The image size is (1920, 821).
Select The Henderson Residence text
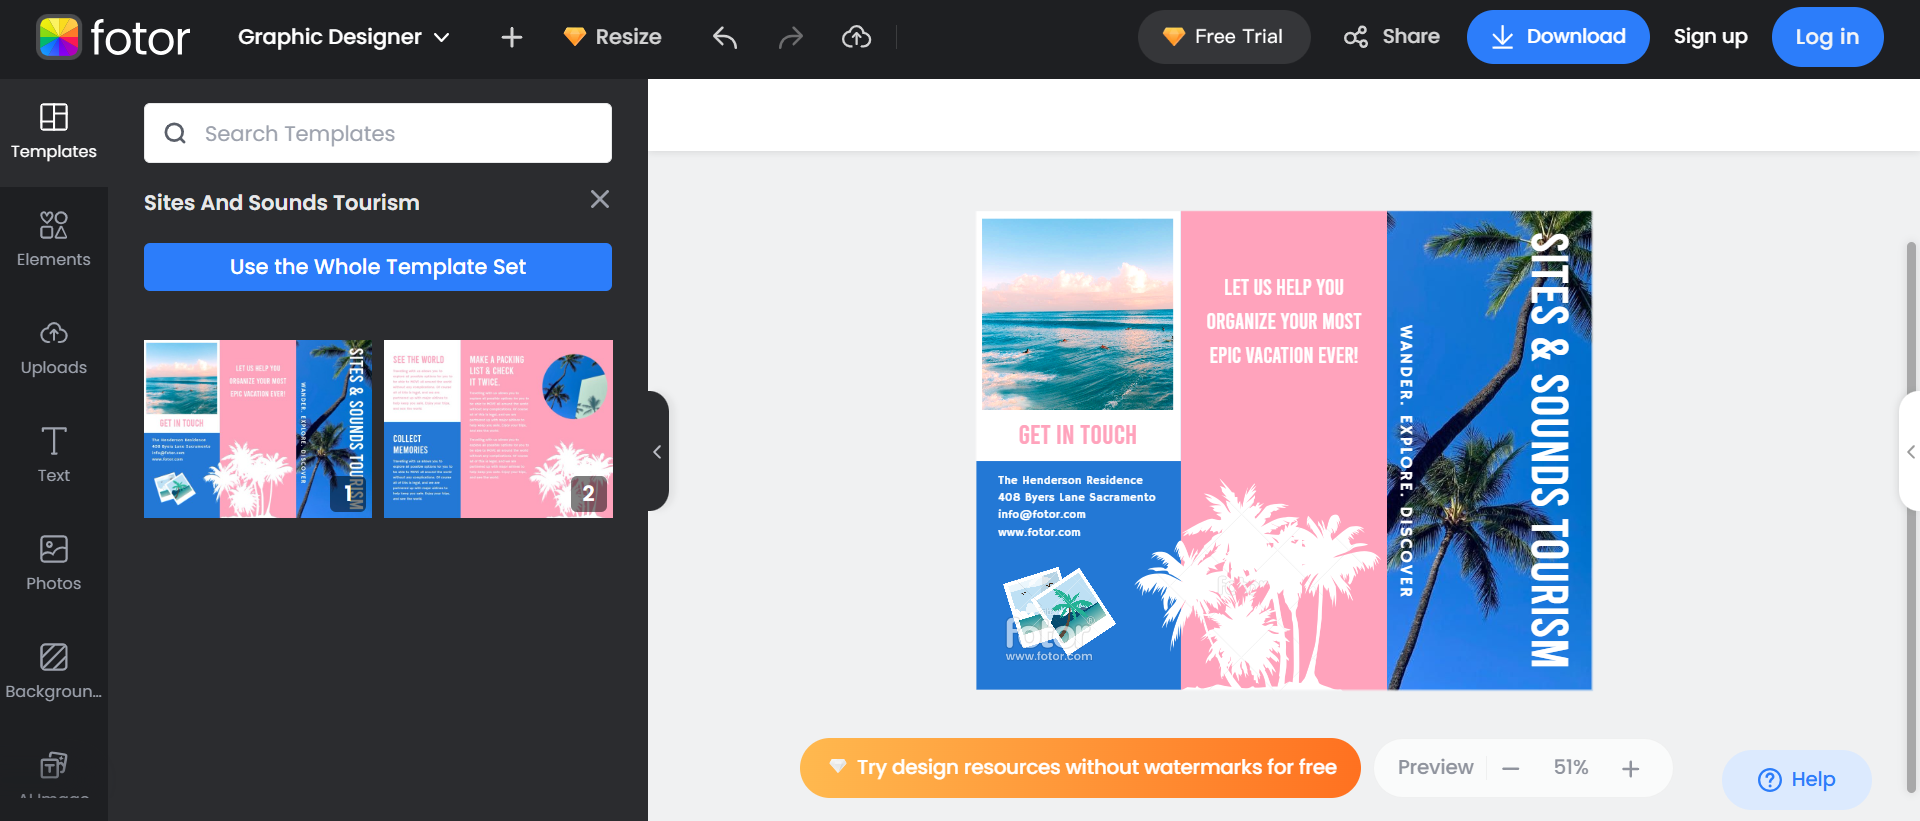click(x=1070, y=480)
